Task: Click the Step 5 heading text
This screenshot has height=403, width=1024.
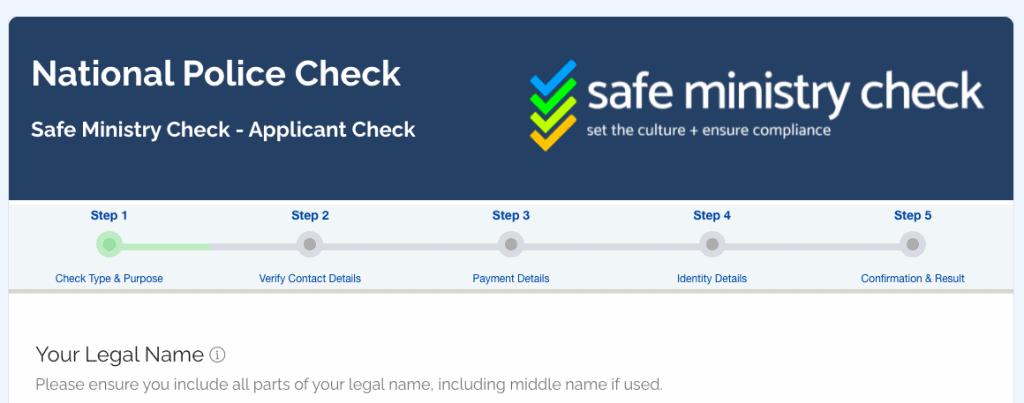Action: point(912,216)
